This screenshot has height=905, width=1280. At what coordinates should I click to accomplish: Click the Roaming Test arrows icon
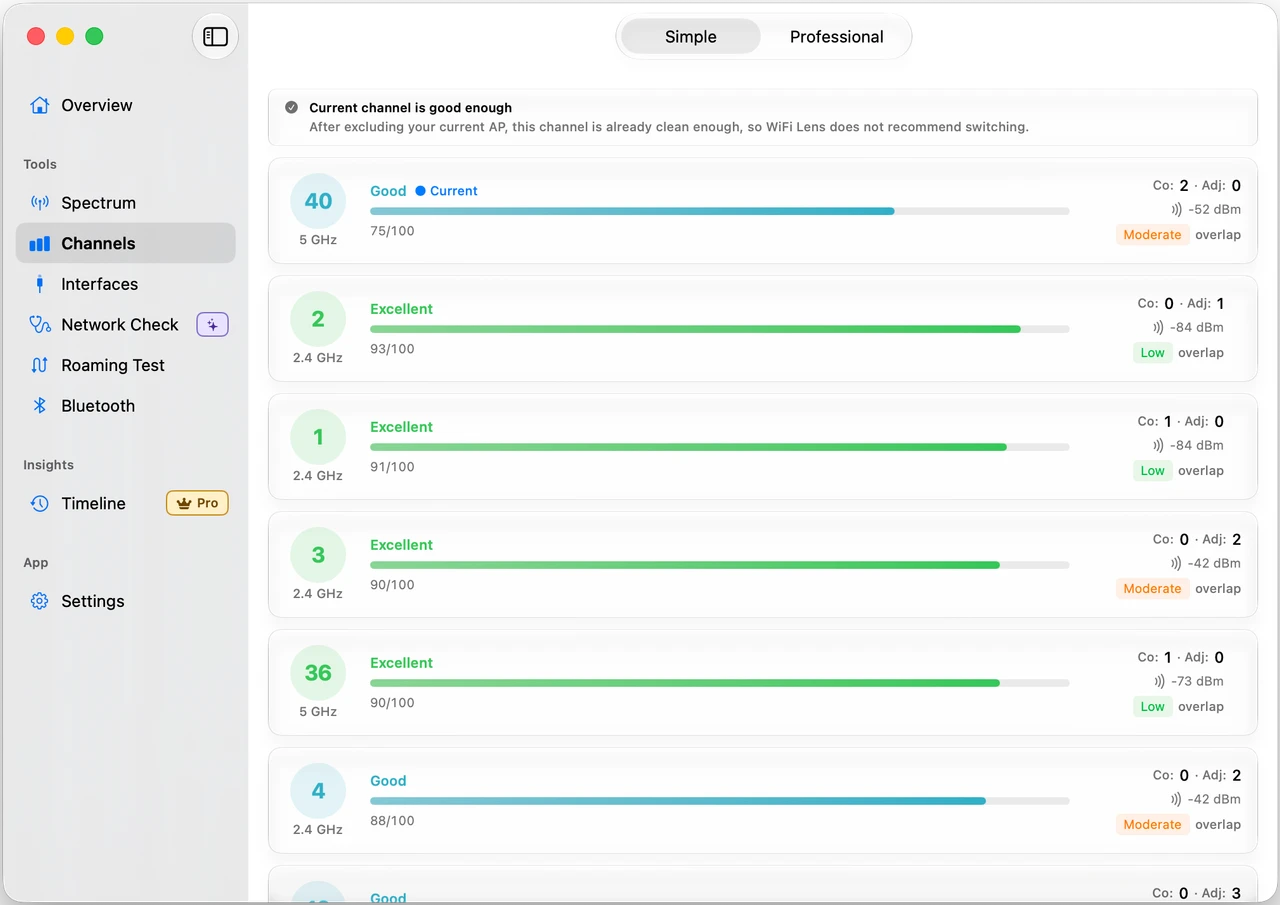coord(40,365)
